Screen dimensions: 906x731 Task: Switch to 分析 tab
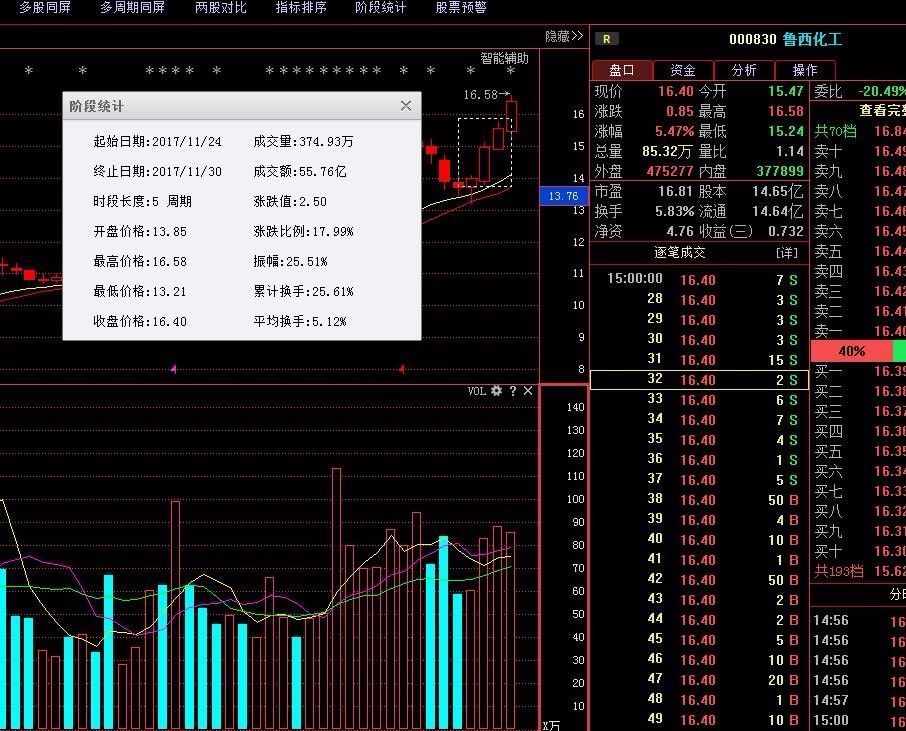(744, 70)
